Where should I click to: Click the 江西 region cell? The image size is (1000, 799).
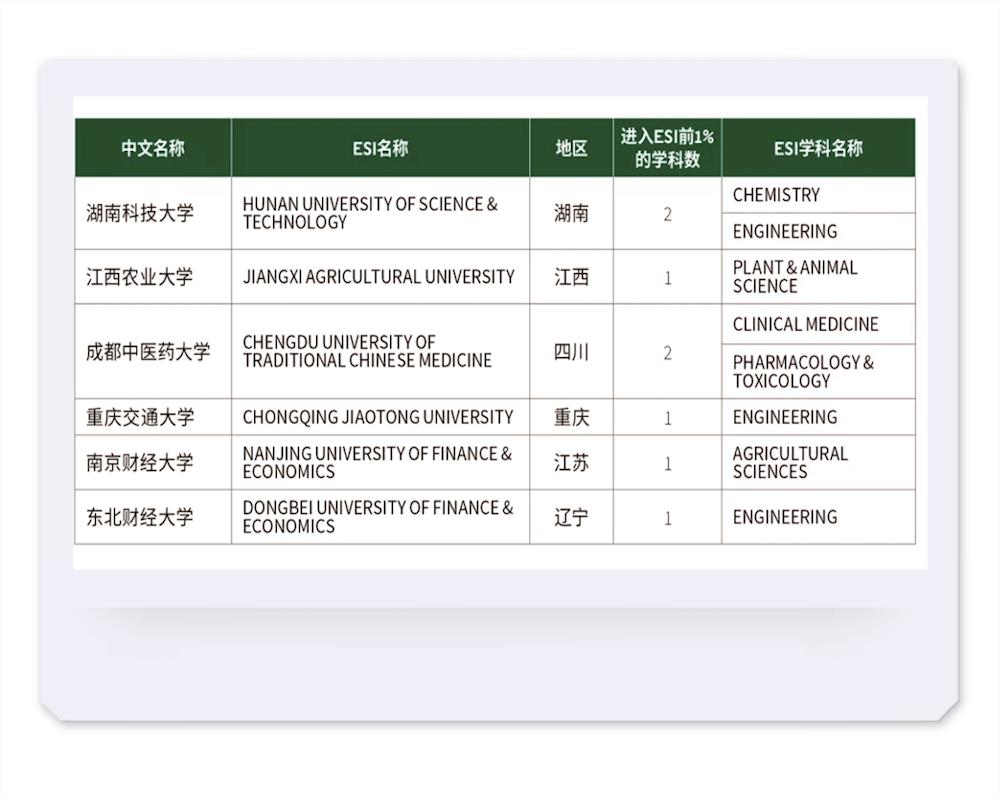point(571,277)
